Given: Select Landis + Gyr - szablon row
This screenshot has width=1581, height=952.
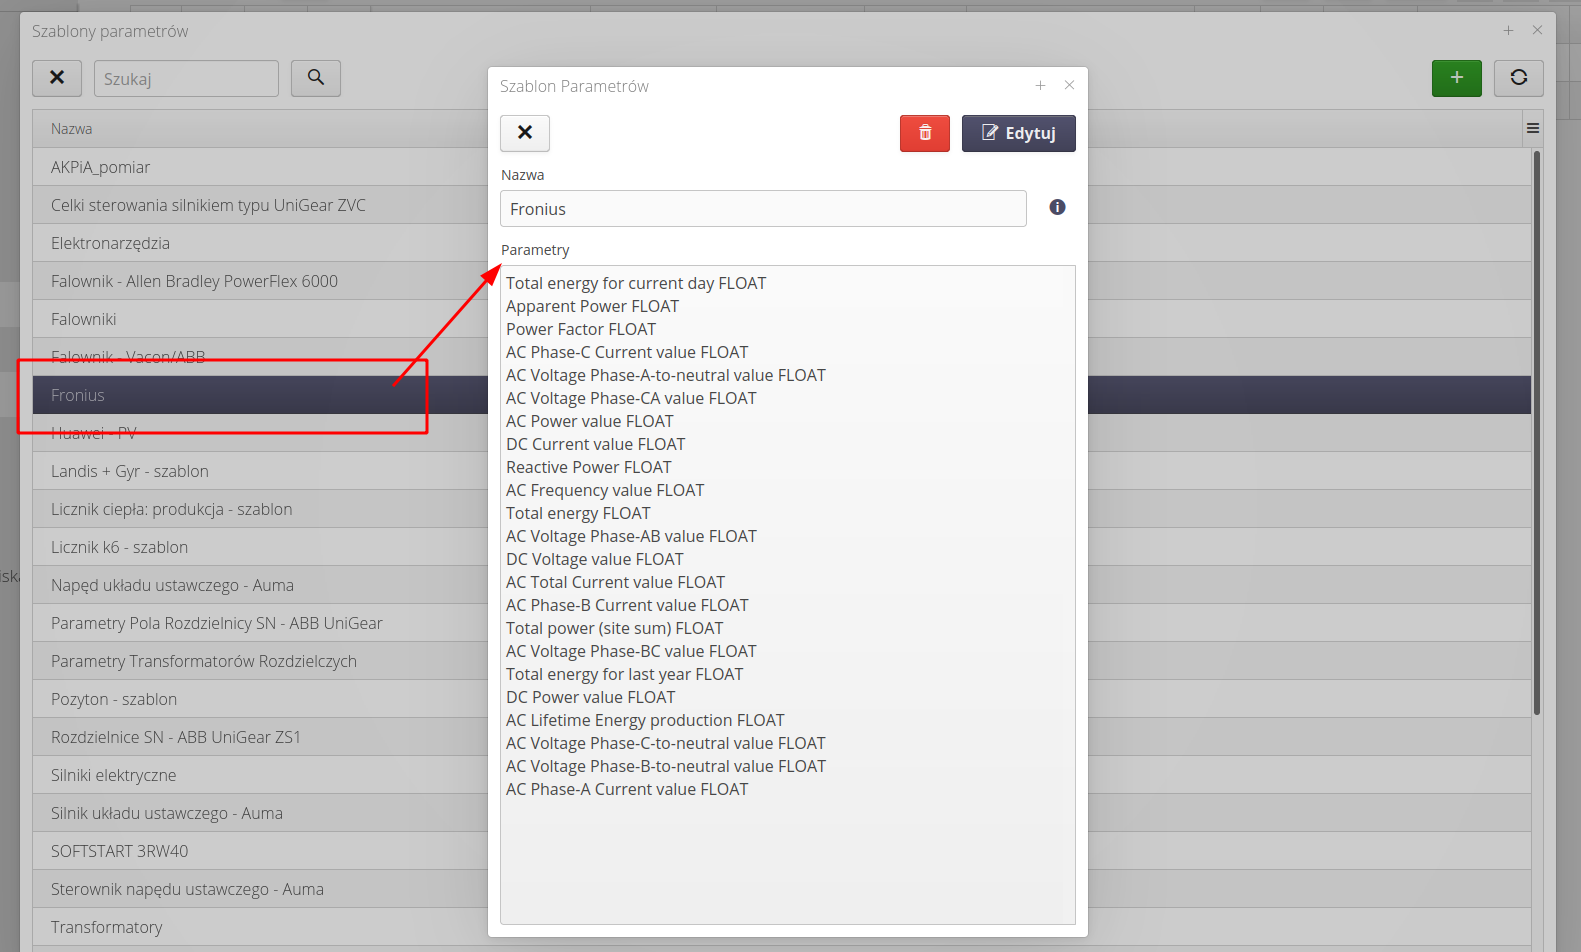Looking at the screenshot, I should (260, 471).
